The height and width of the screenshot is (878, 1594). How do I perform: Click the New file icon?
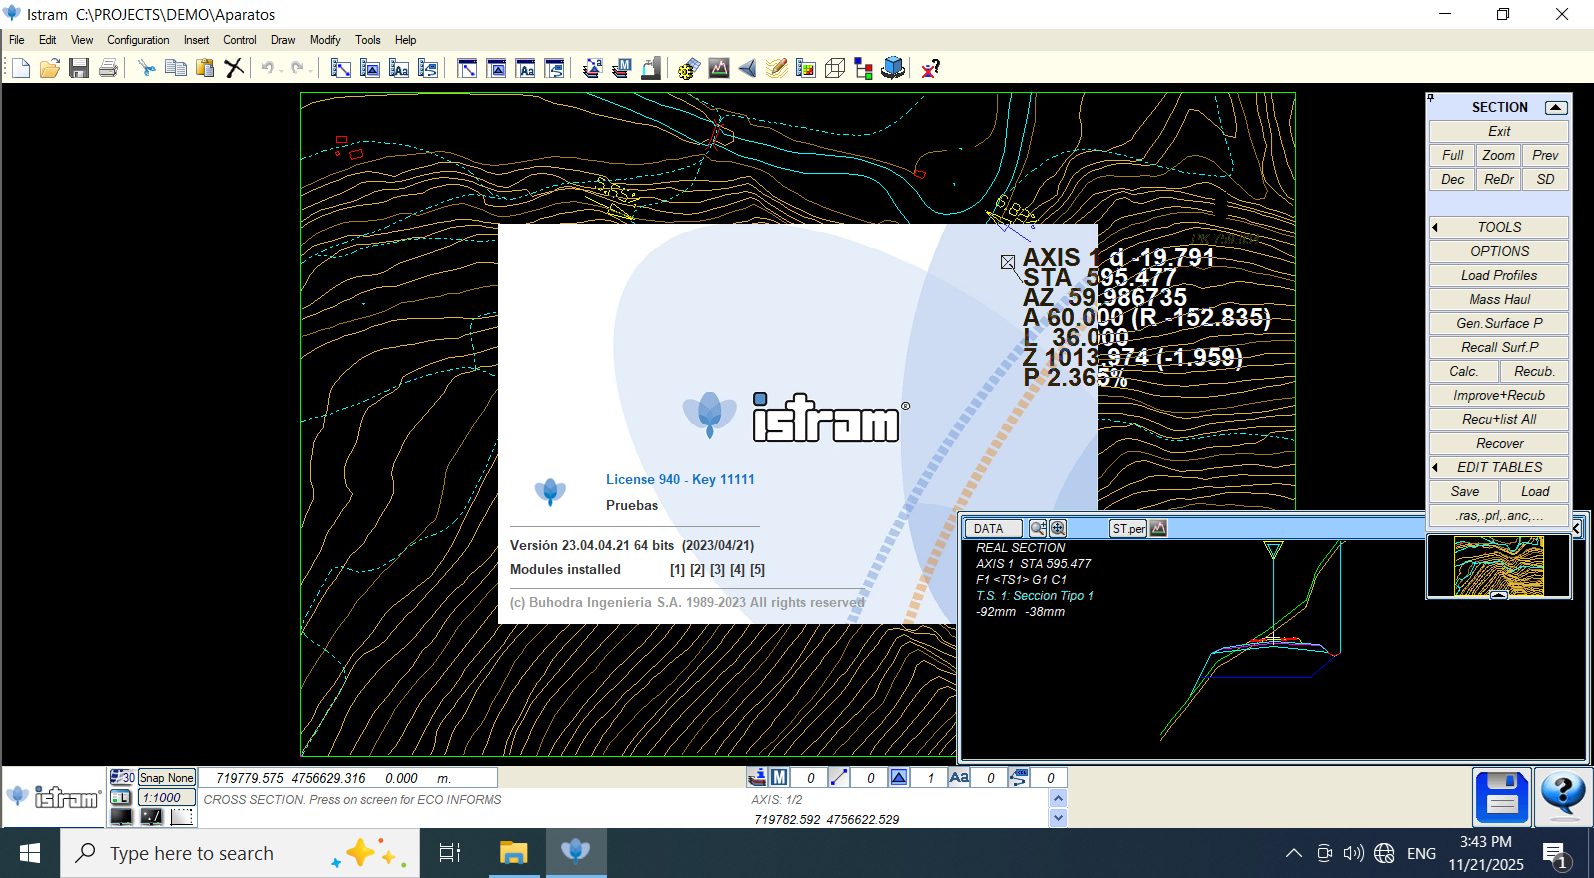[x=21, y=68]
